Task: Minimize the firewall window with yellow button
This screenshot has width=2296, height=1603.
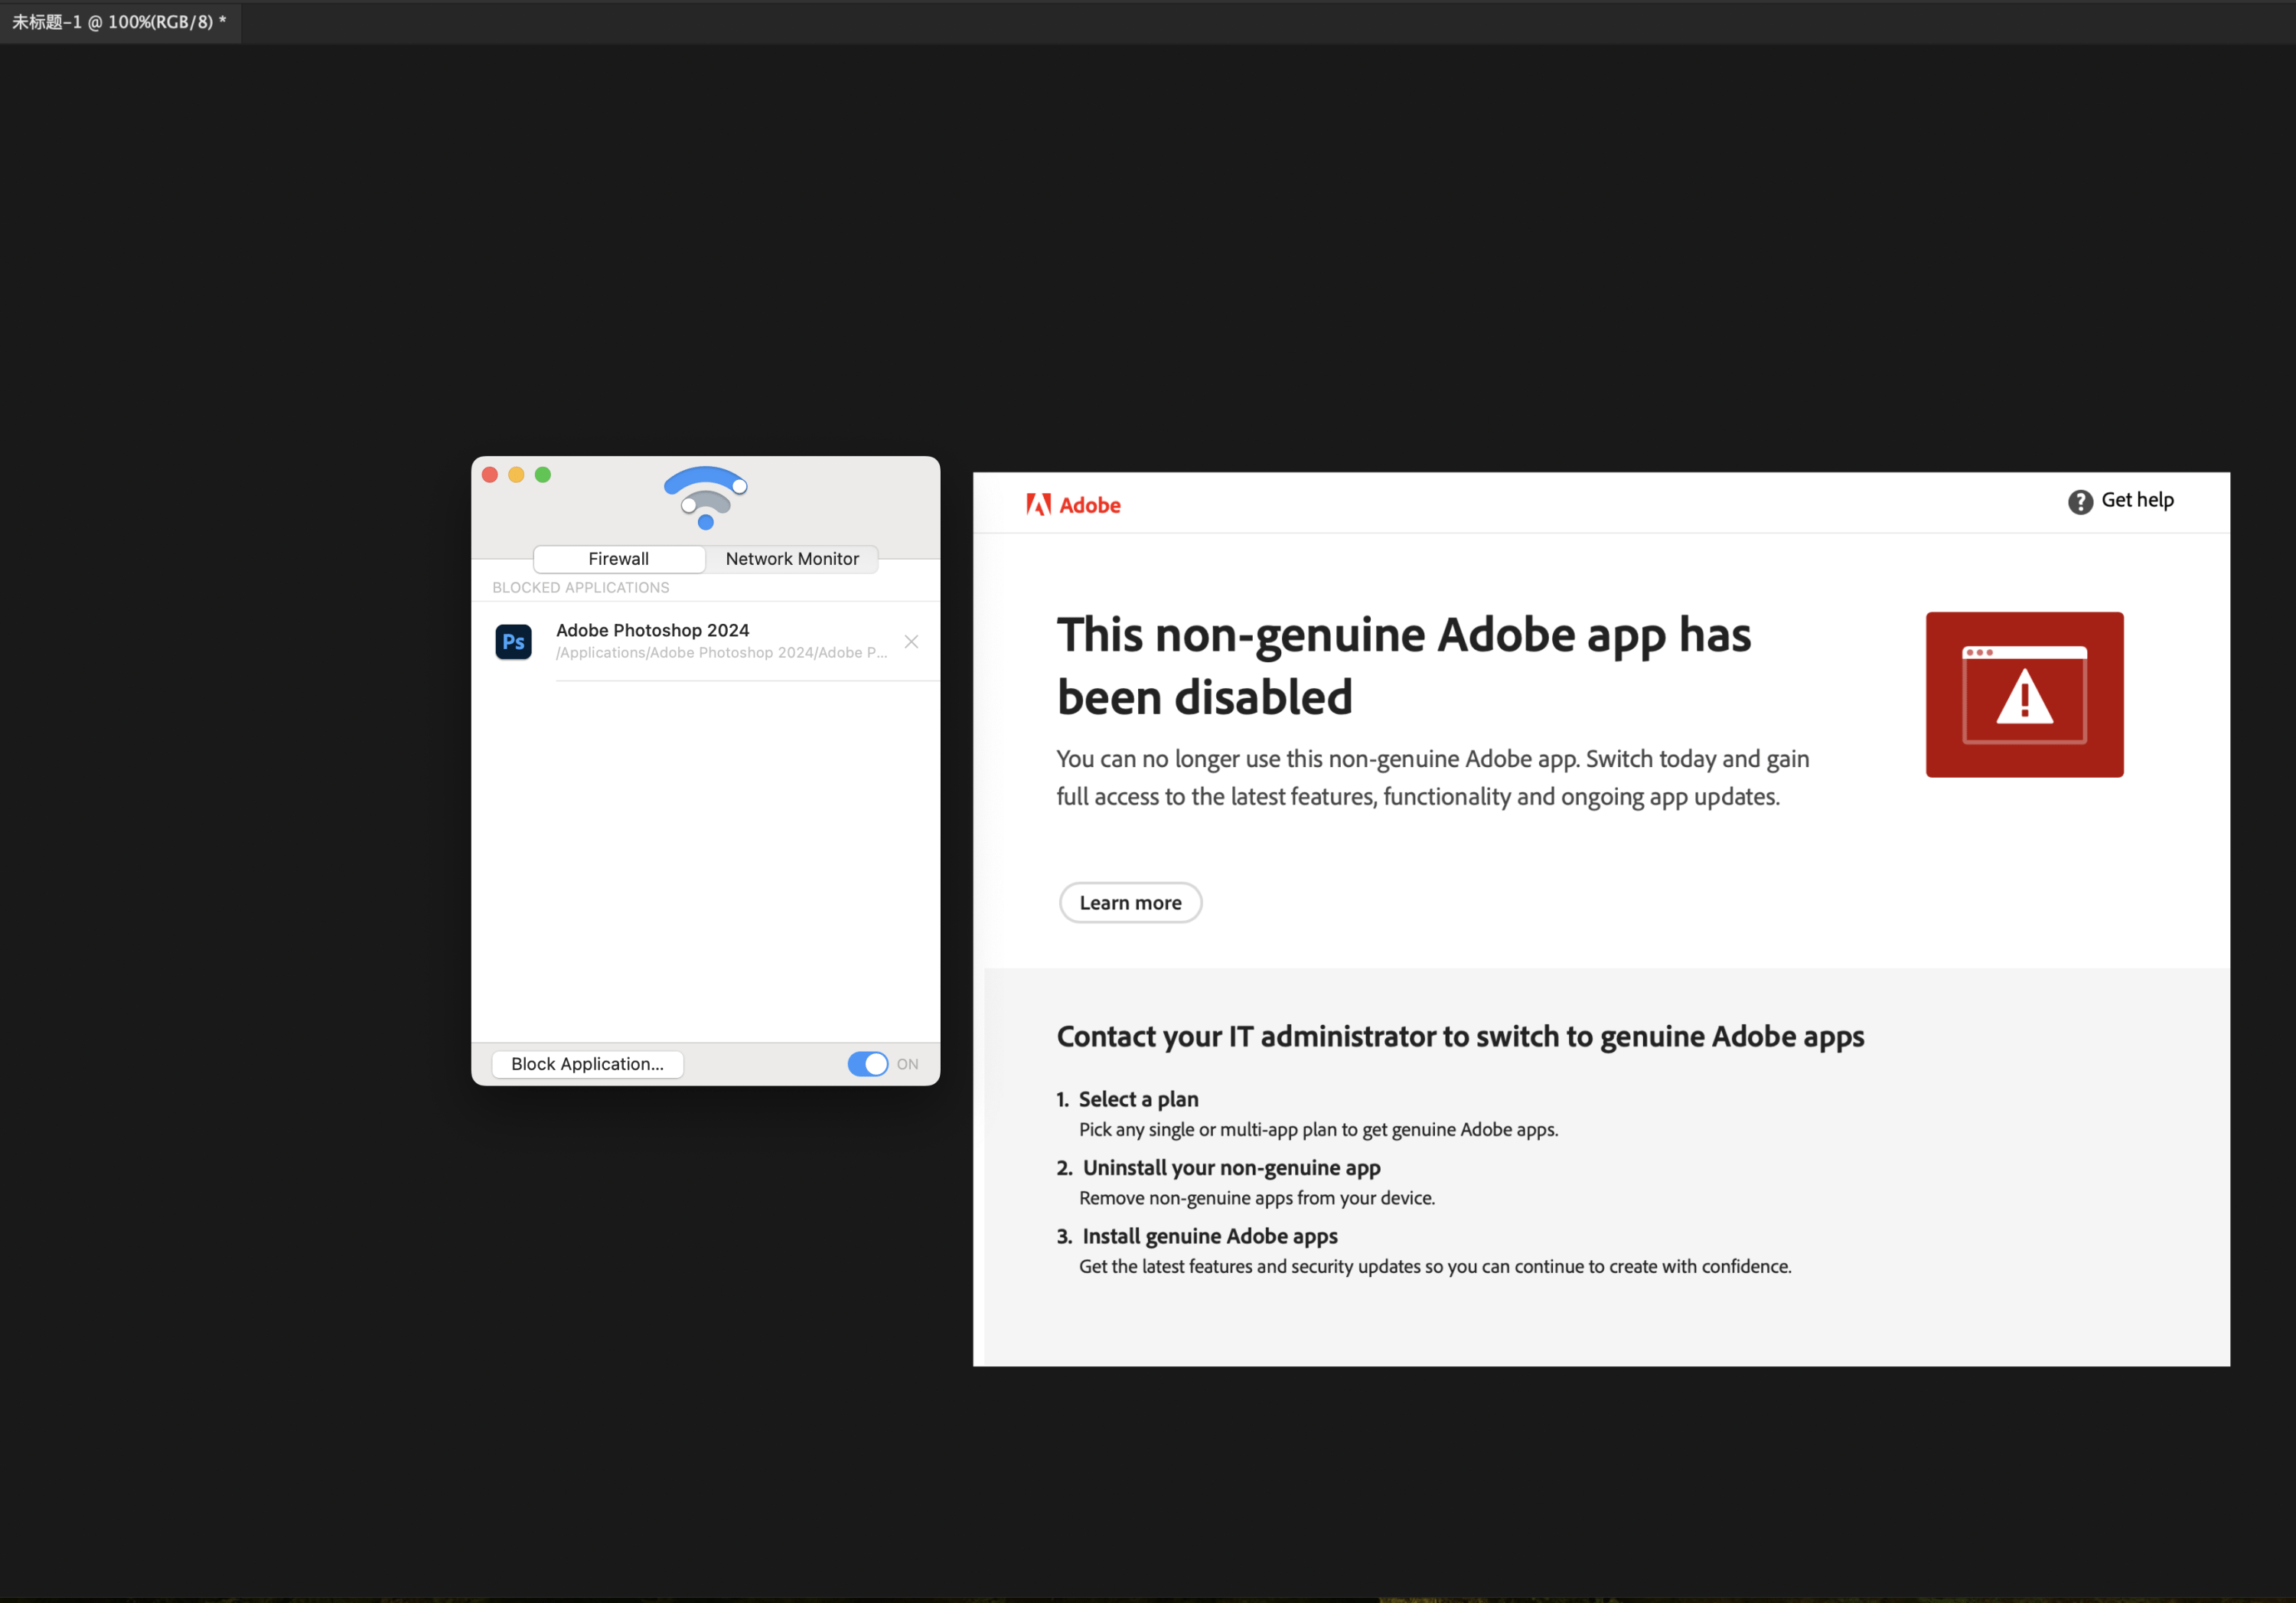Action: pyautogui.click(x=516, y=475)
